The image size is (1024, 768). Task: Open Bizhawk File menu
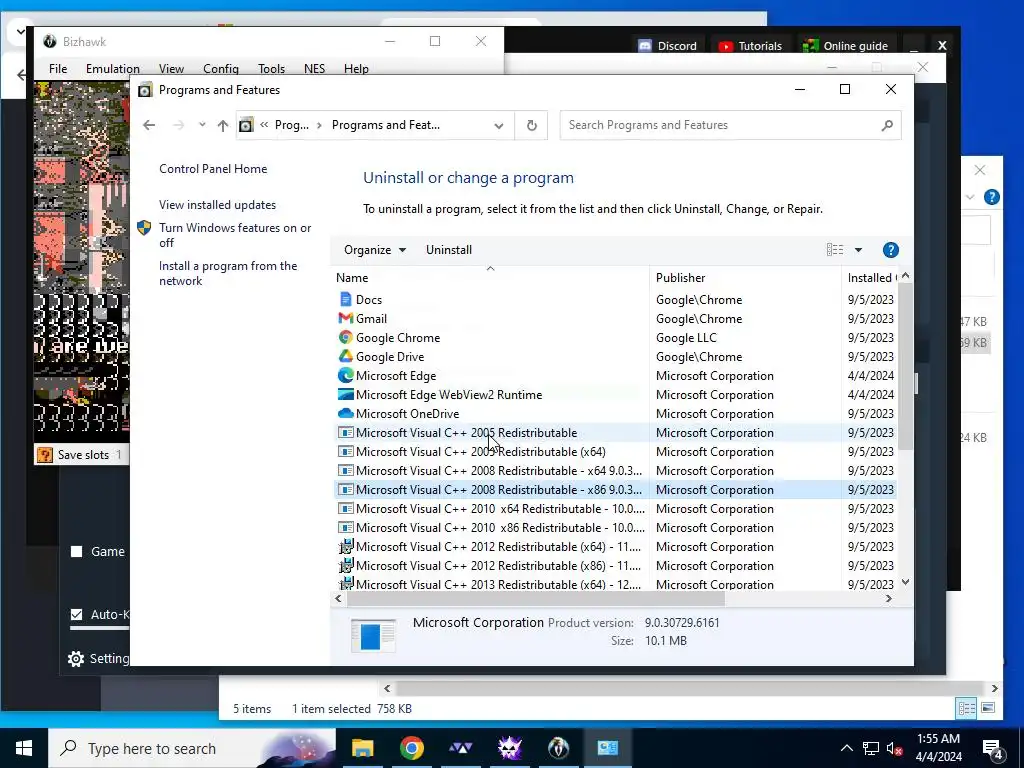coord(58,69)
